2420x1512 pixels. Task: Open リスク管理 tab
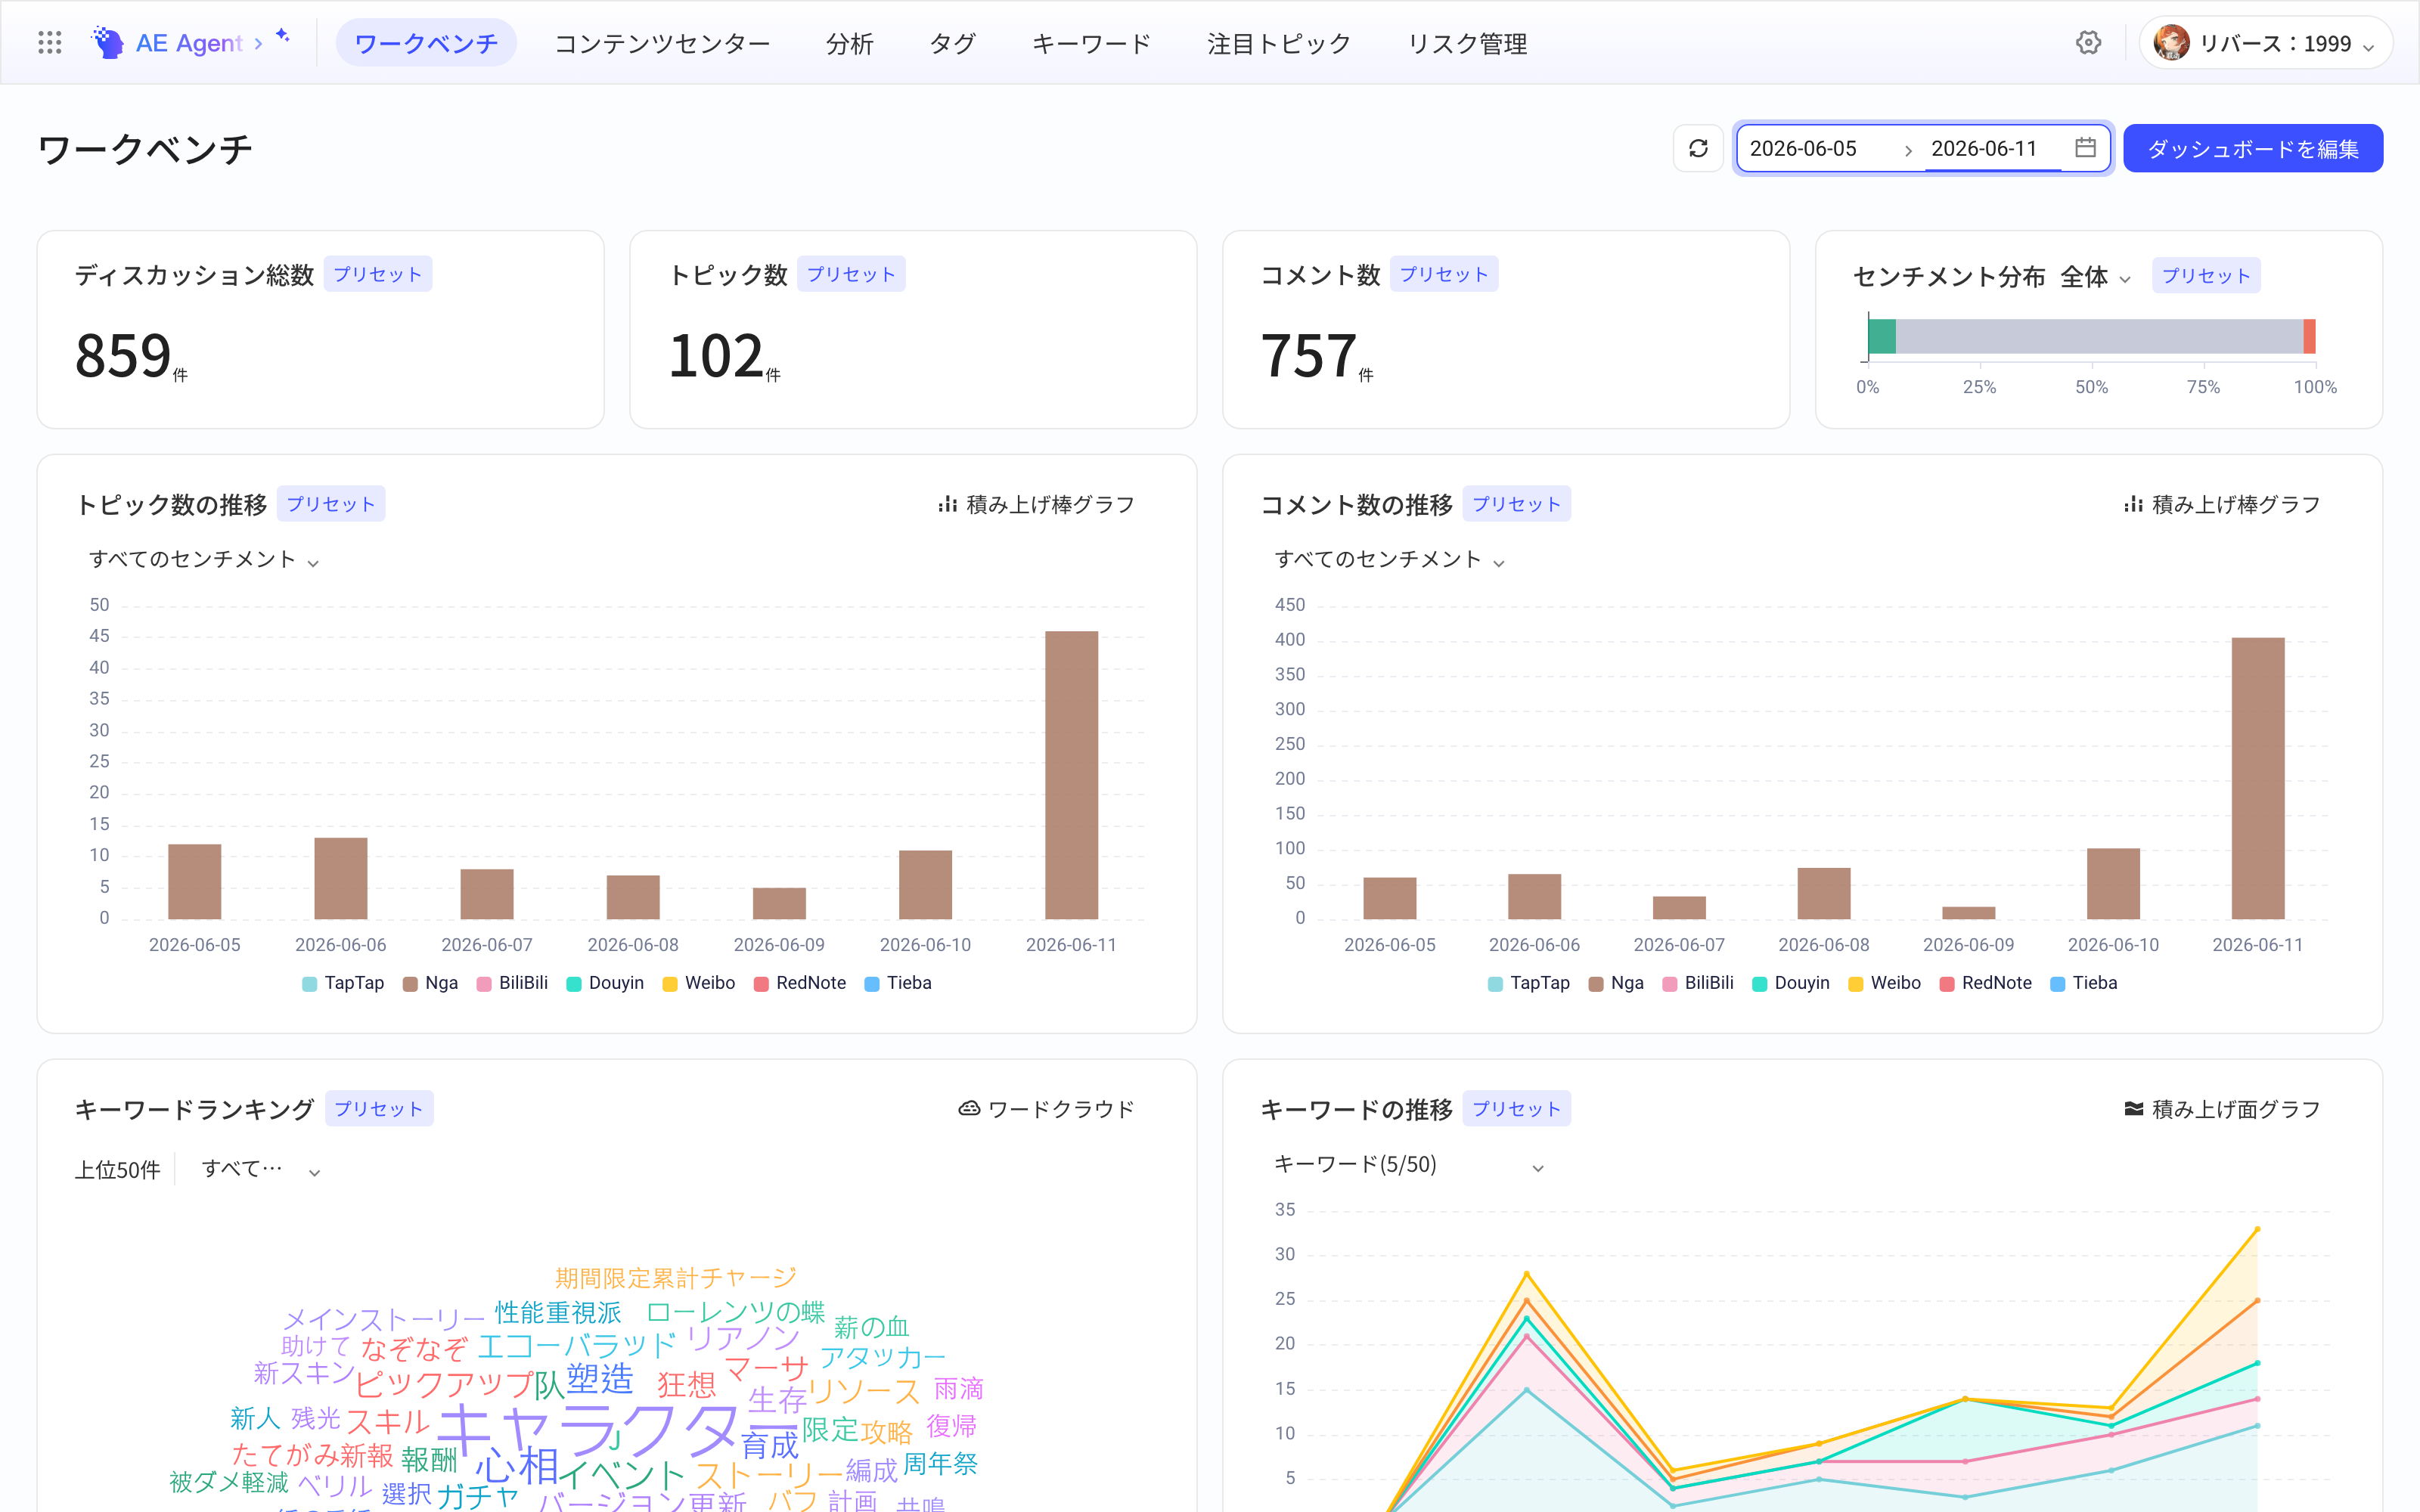(1467, 43)
